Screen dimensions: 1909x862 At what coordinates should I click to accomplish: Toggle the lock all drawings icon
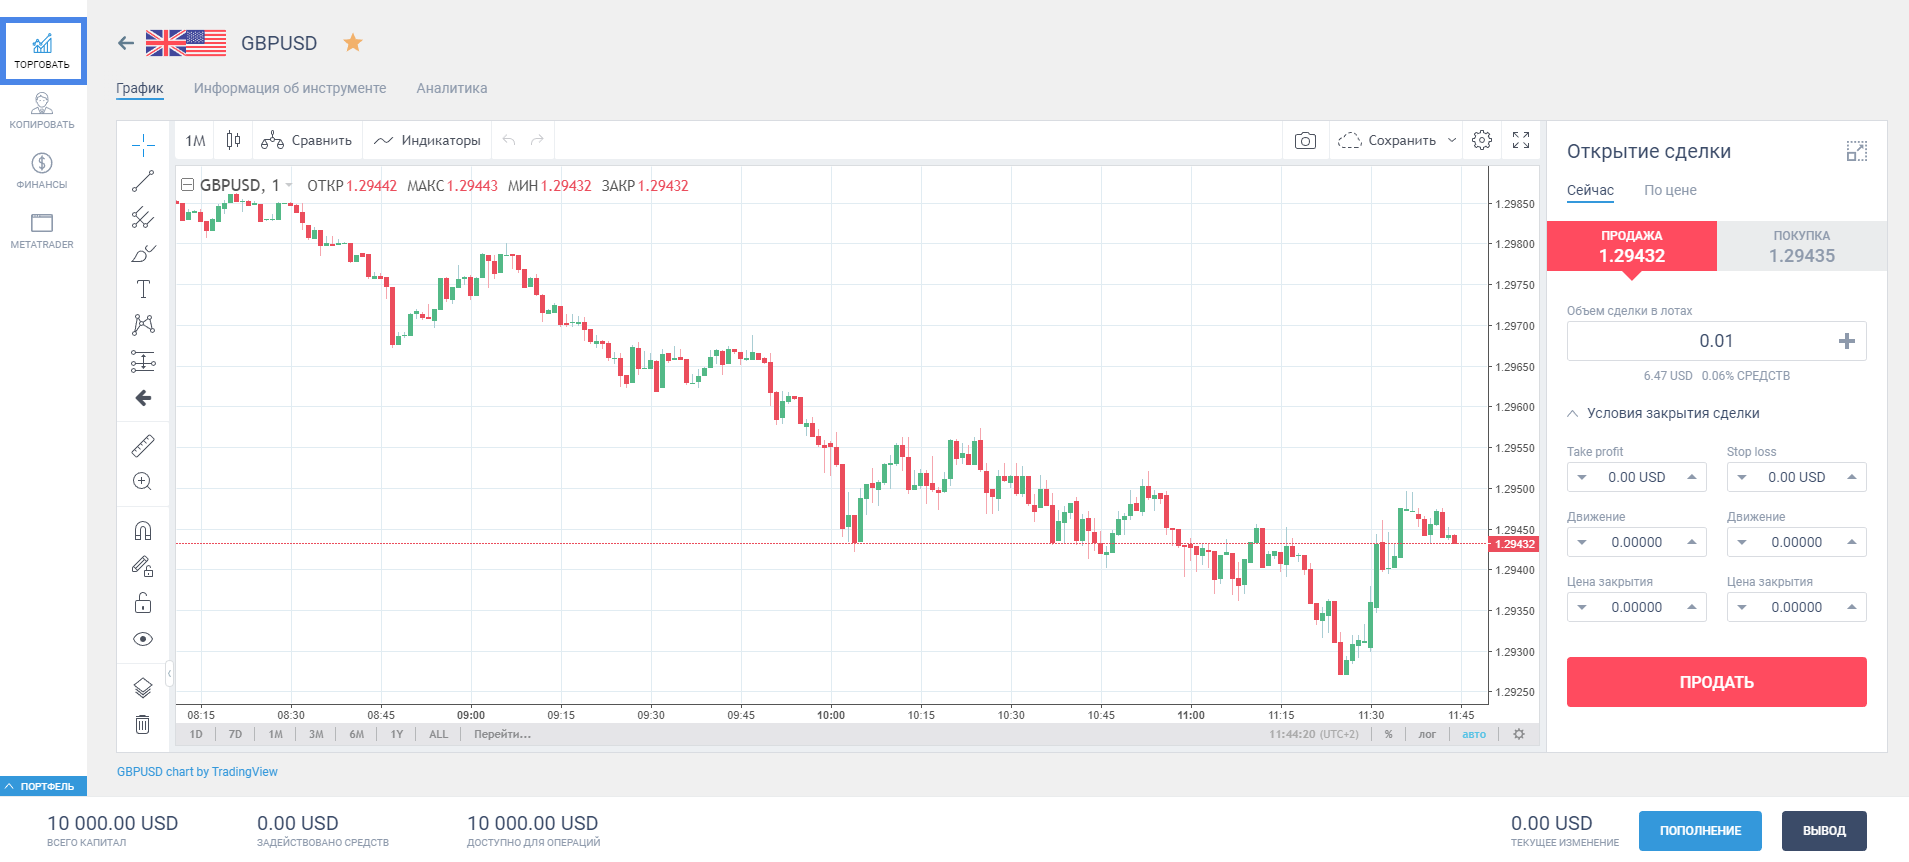click(x=143, y=602)
